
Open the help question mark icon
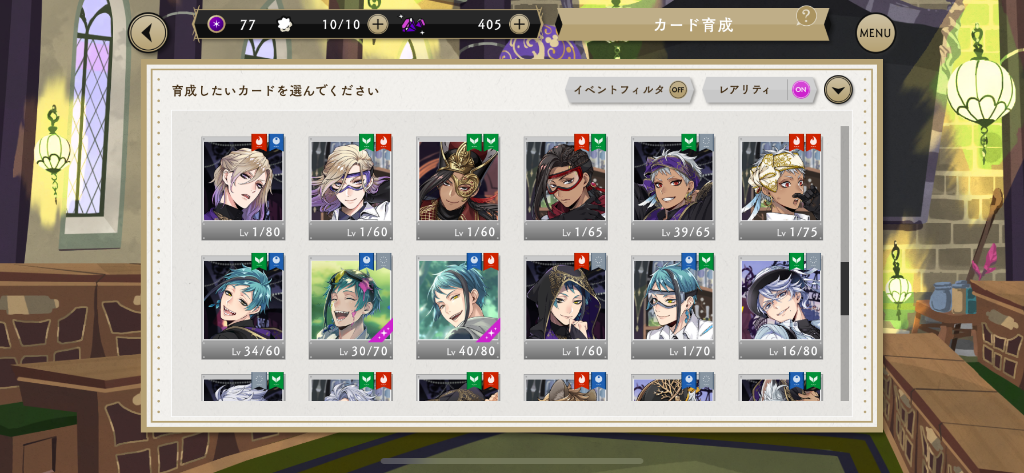[x=807, y=16]
